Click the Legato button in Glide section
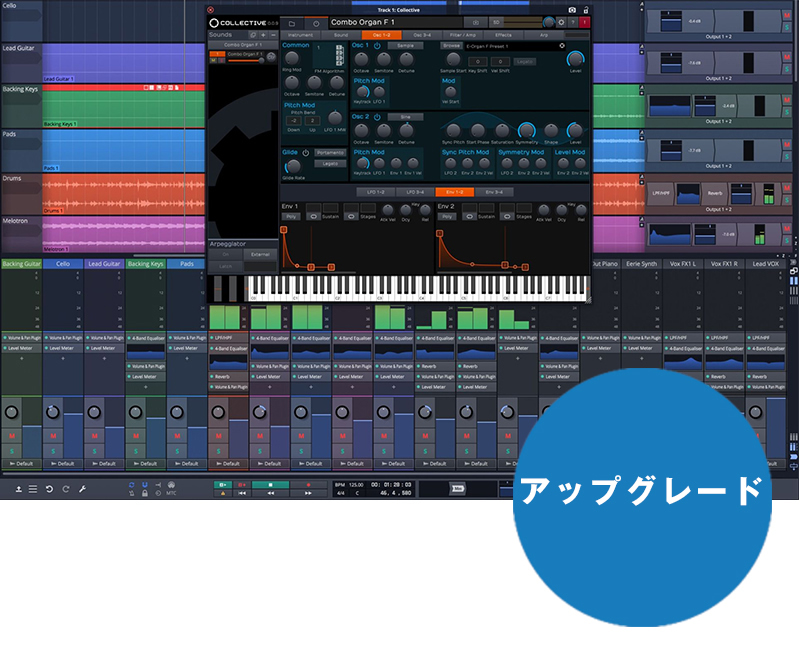The image size is (800, 649). 330,164
